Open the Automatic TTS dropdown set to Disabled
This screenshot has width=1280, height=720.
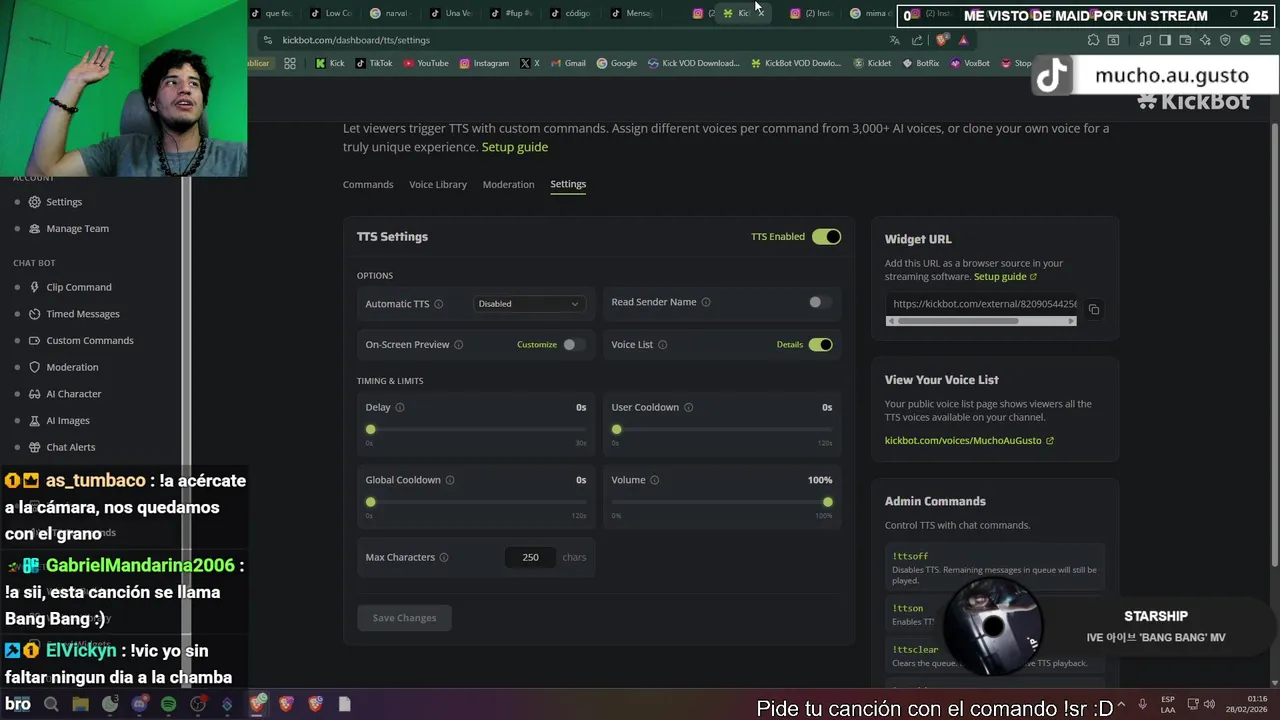(x=528, y=304)
